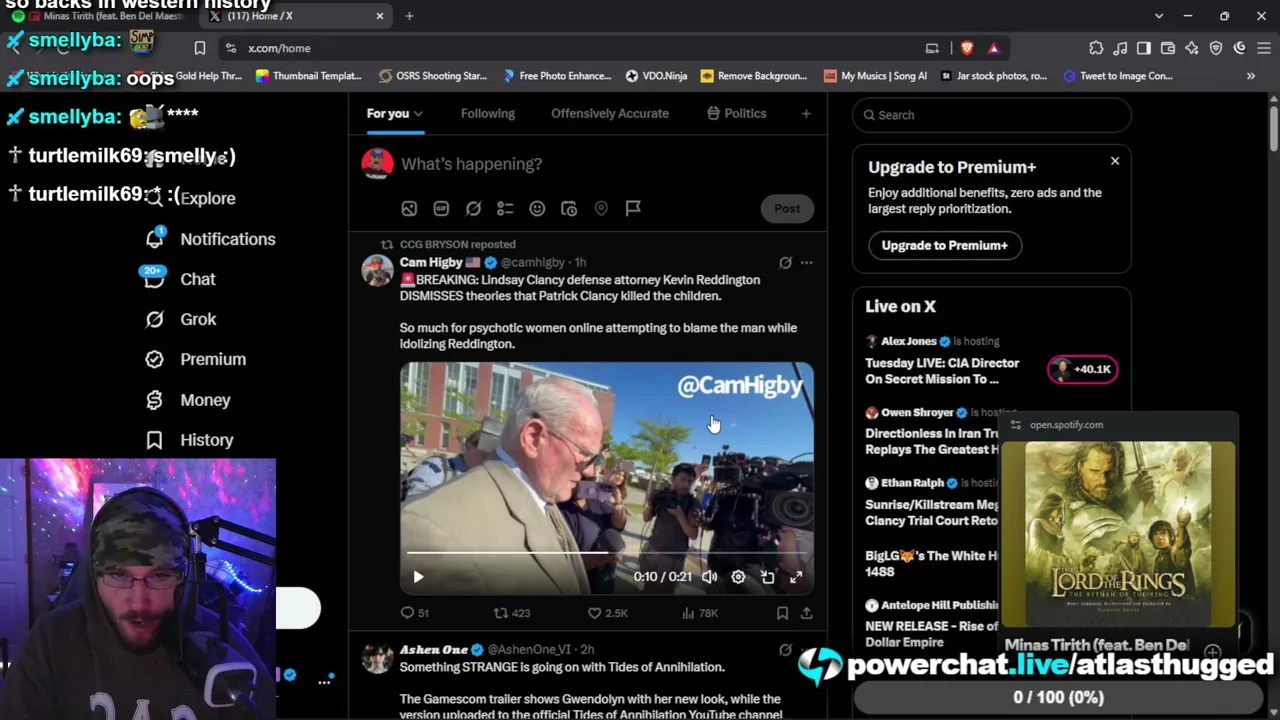This screenshot has width=1280, height=720.
Task: Open video settings gear in the player
Action: tap(738, 577)
